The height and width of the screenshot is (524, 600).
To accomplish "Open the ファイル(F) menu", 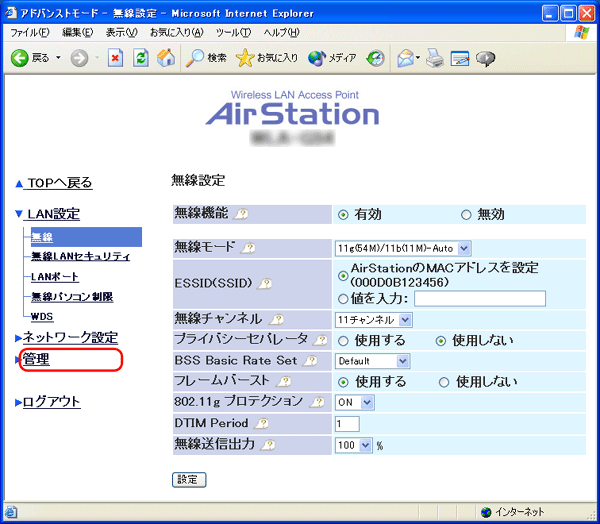I will tap(30, 33).
